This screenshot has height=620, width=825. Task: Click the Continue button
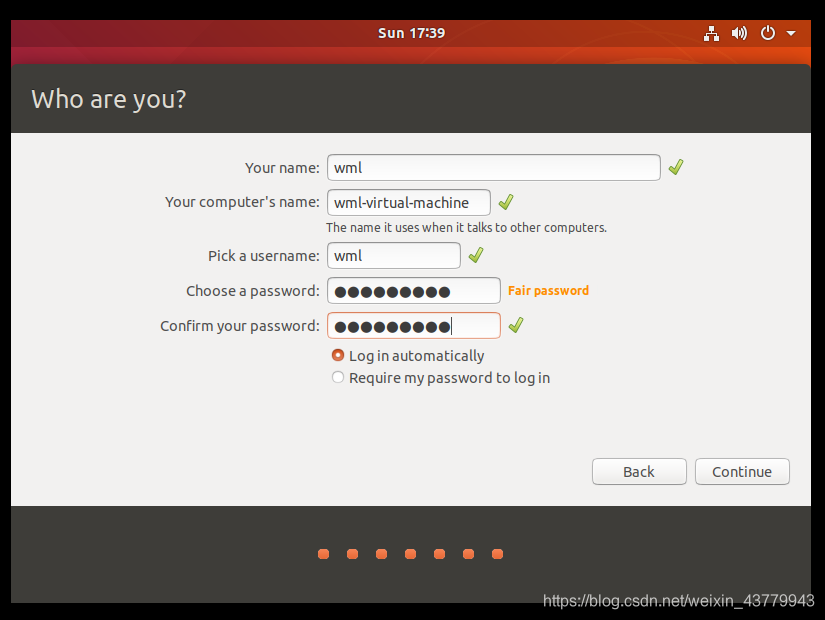(x=742, y=472)
